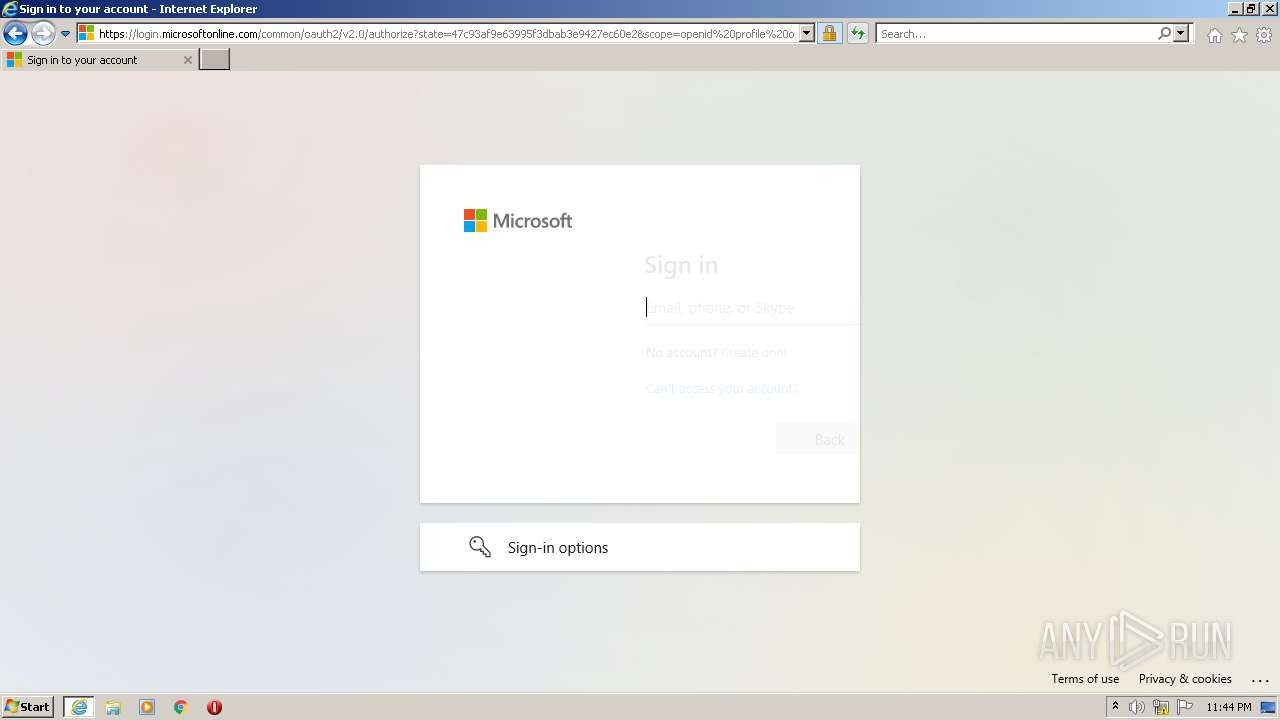The width and height of the screenshot is (1280, 720).
Task: Click the browser Forward arrow button
Action: (43, 34)
